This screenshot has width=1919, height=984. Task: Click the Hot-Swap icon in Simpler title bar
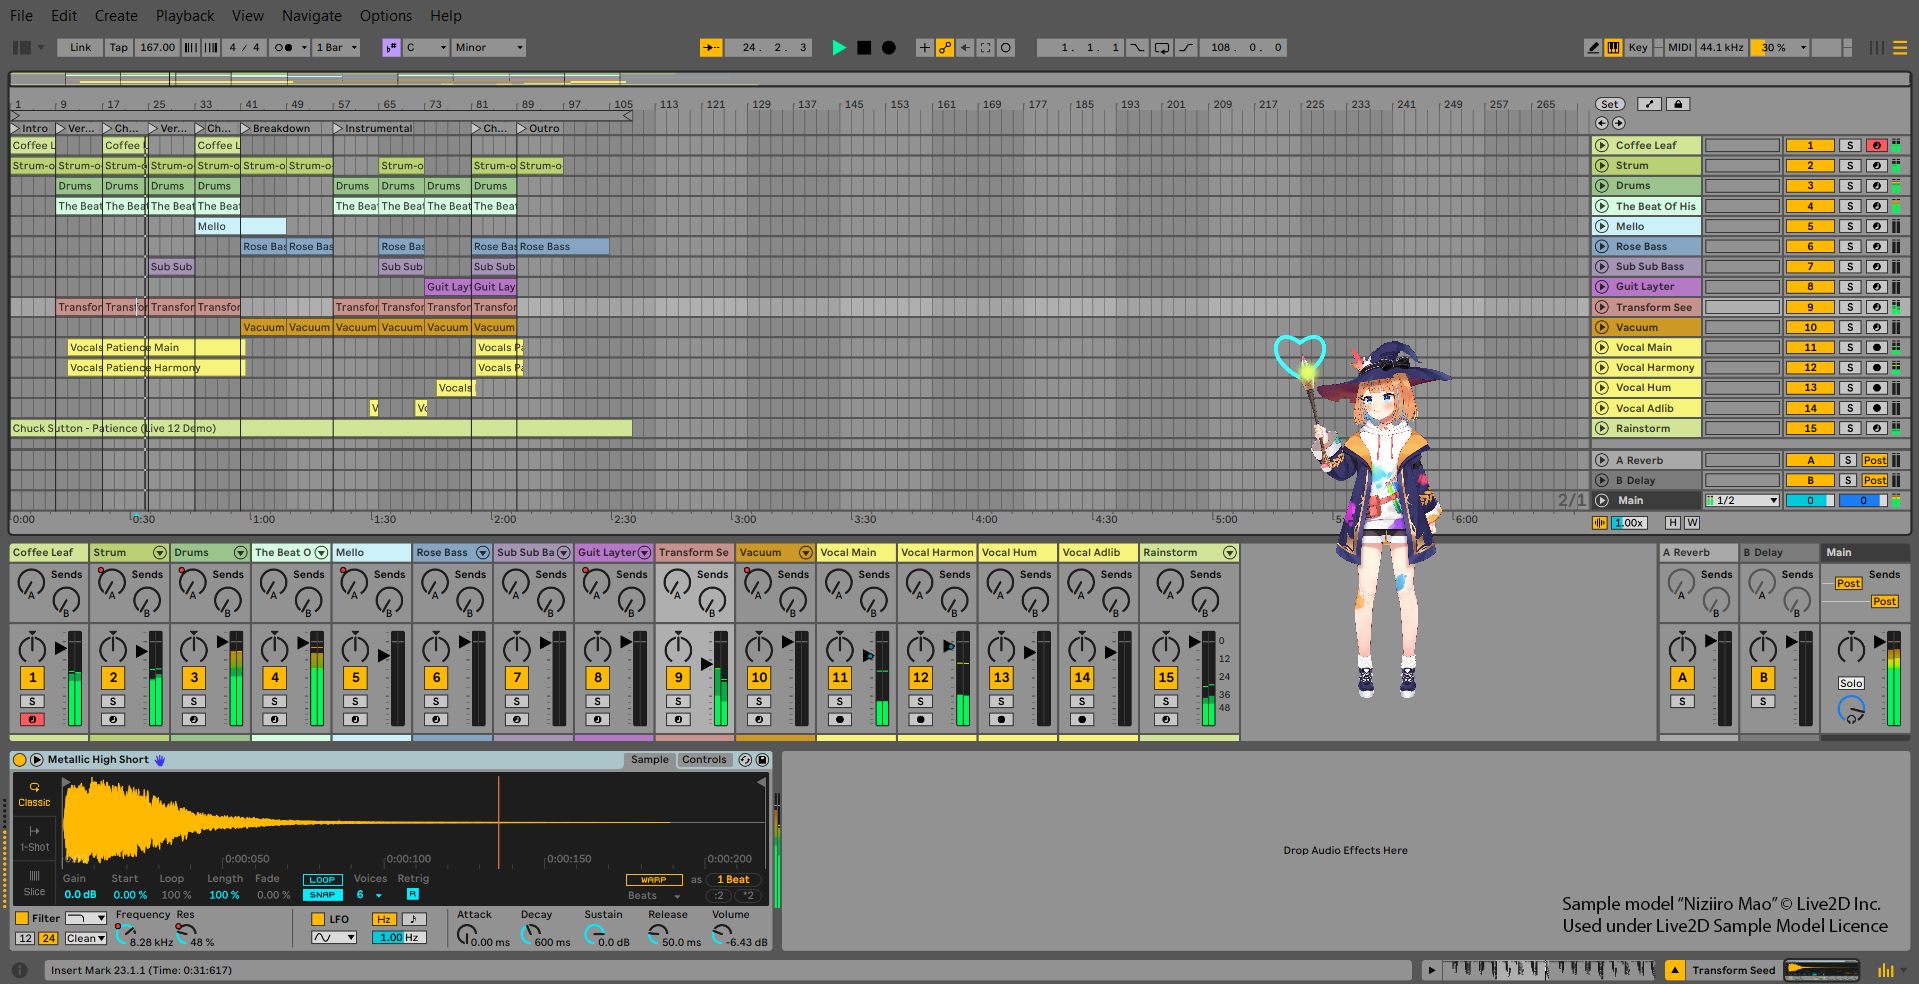tap(746, 760)
